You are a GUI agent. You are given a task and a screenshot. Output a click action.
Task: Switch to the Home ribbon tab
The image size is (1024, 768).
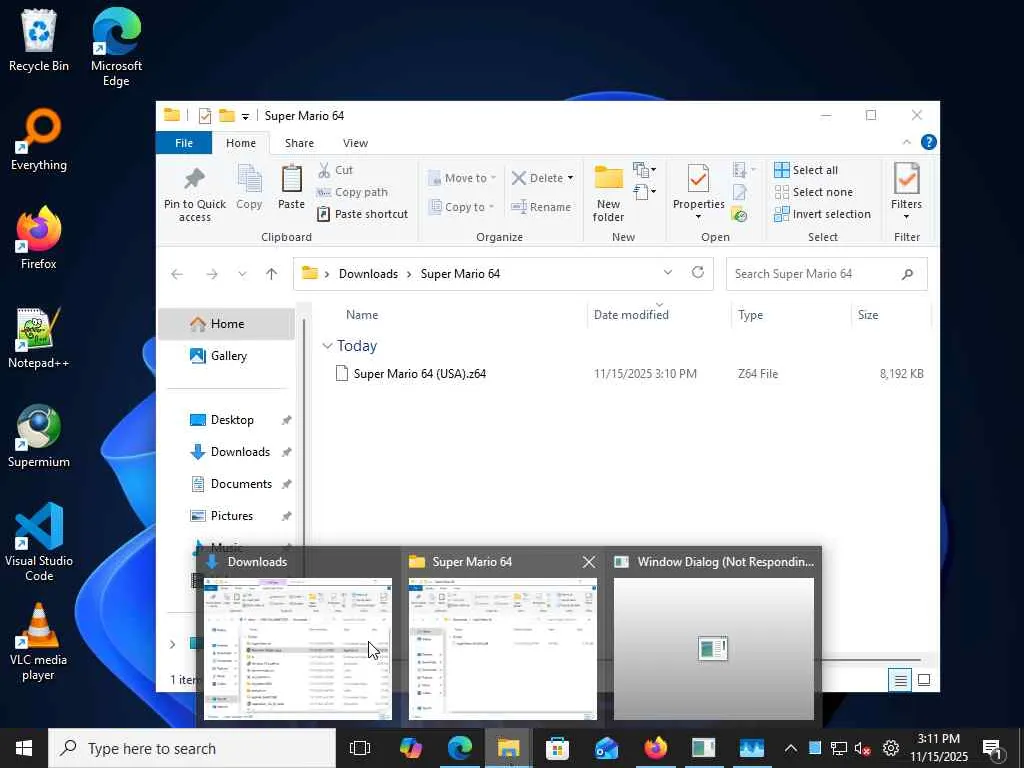[x=241, y=143]
